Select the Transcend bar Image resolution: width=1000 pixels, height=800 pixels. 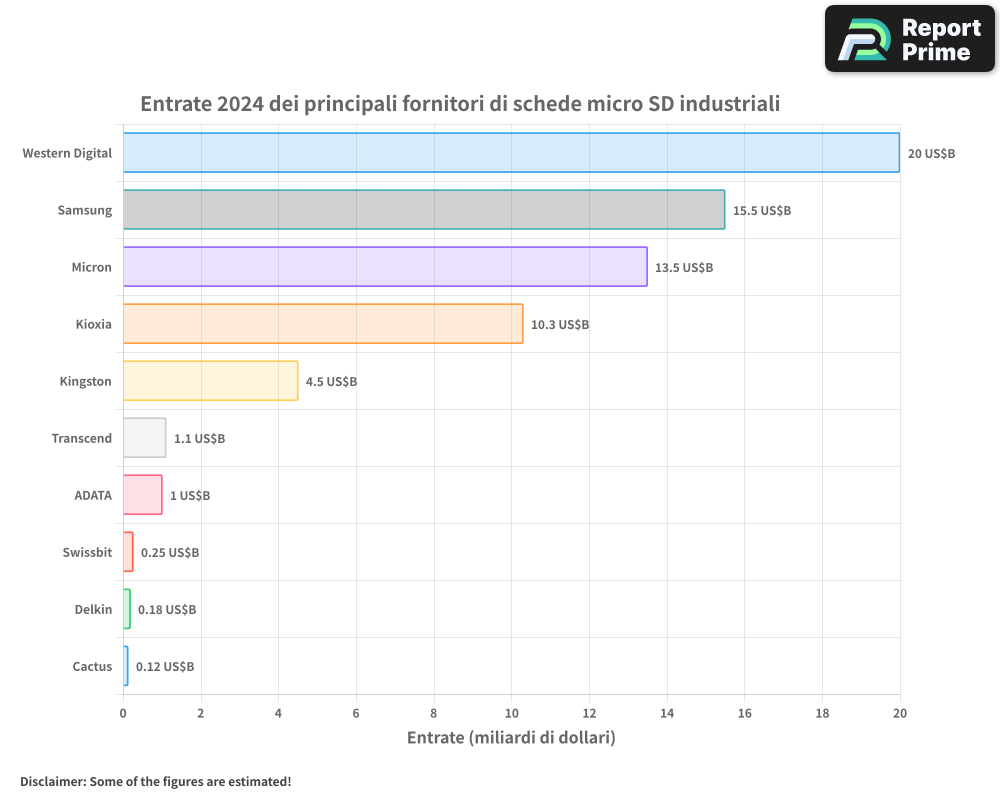tap(143, 438)
